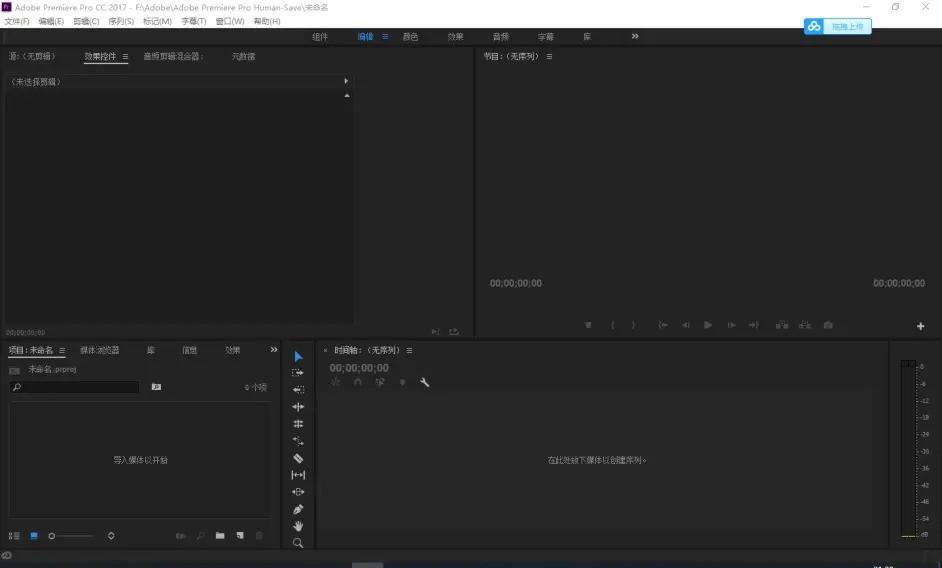Image resolution: width=942 pixels, height=568 pixels.
Task: Switch project panel to list view
Action: pos(14,536)
